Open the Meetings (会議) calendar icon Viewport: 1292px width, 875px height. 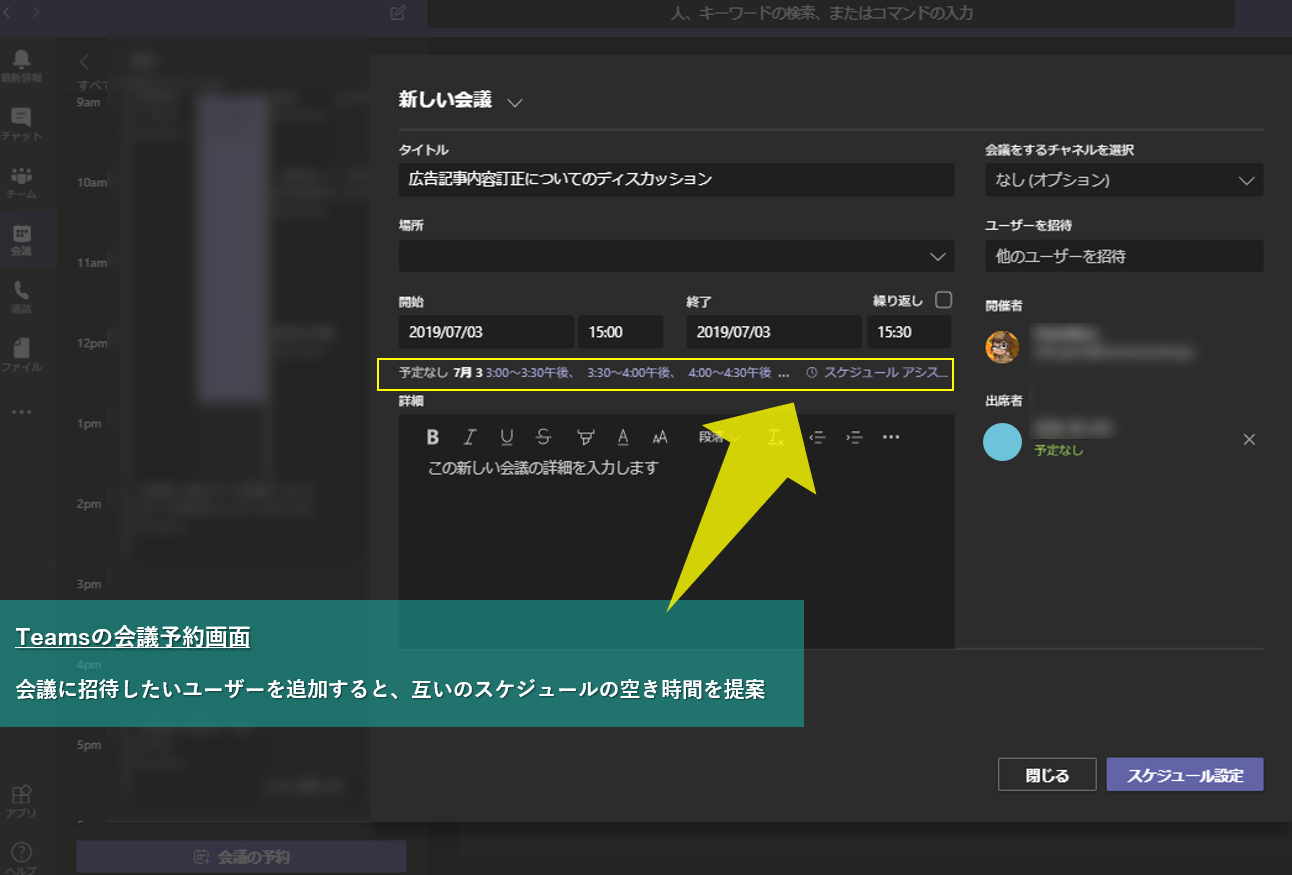point(21,240)
